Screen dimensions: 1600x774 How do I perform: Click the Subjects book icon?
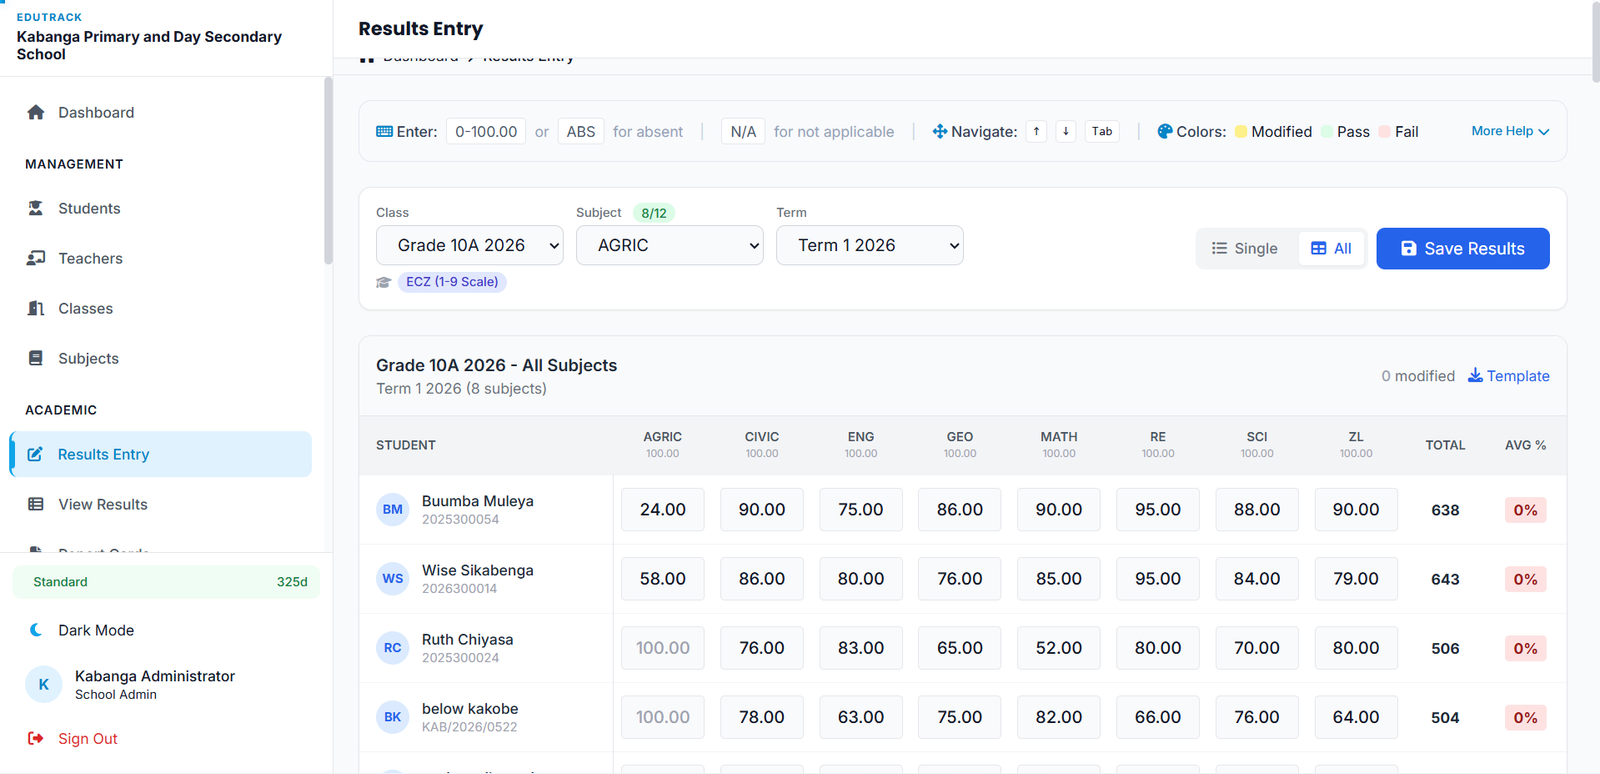coord(36,358)
